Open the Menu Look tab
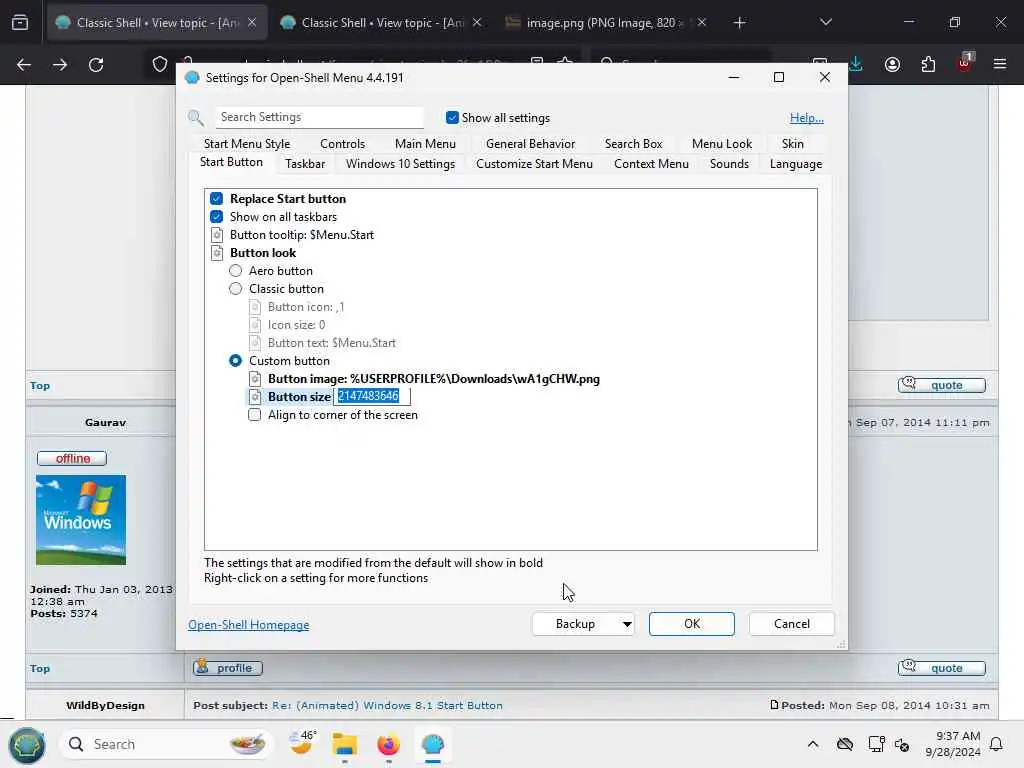The width and height of the screenshot is (1024, 768). (722, 144)
